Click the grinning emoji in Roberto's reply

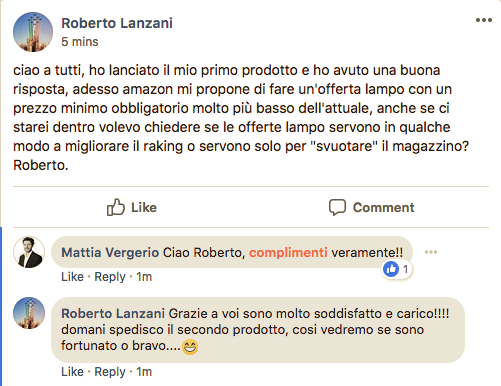tap(190, 346)
